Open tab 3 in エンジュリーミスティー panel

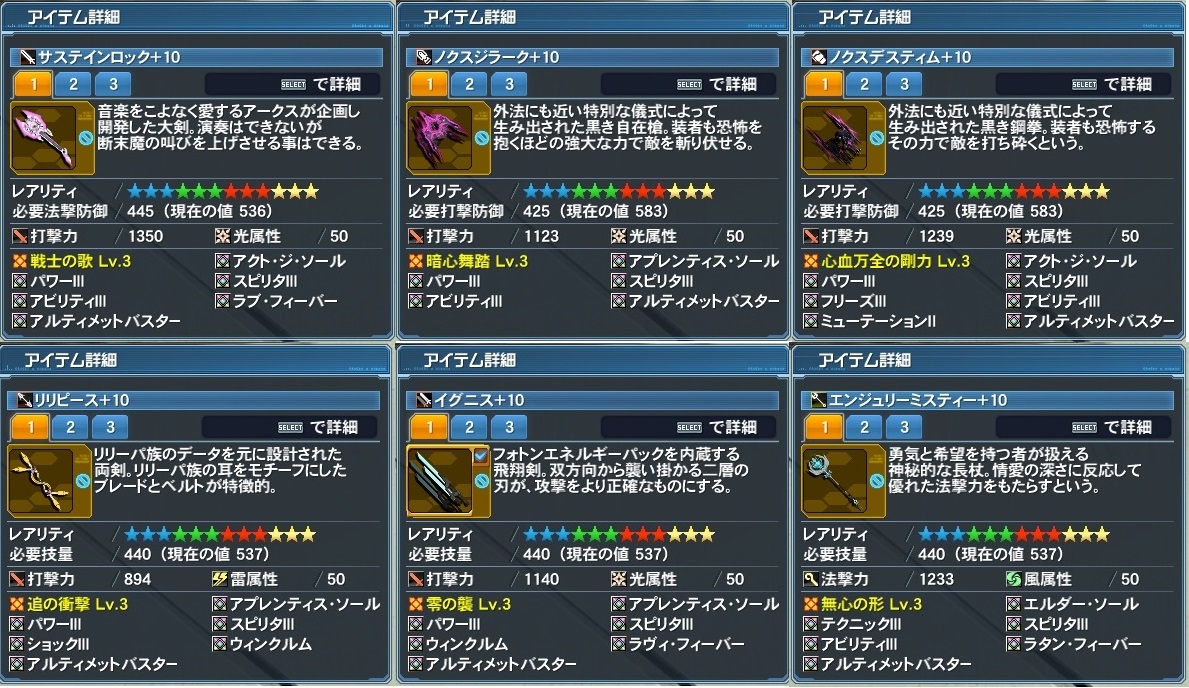(904, 427)
